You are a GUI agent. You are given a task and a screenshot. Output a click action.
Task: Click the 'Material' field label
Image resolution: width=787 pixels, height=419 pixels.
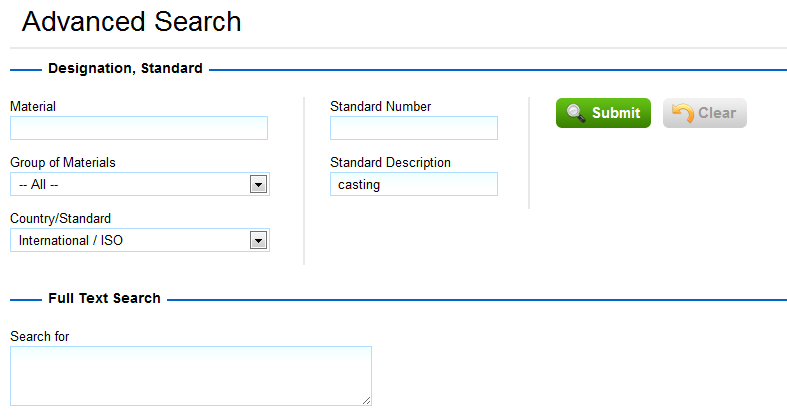coord(33,106)
